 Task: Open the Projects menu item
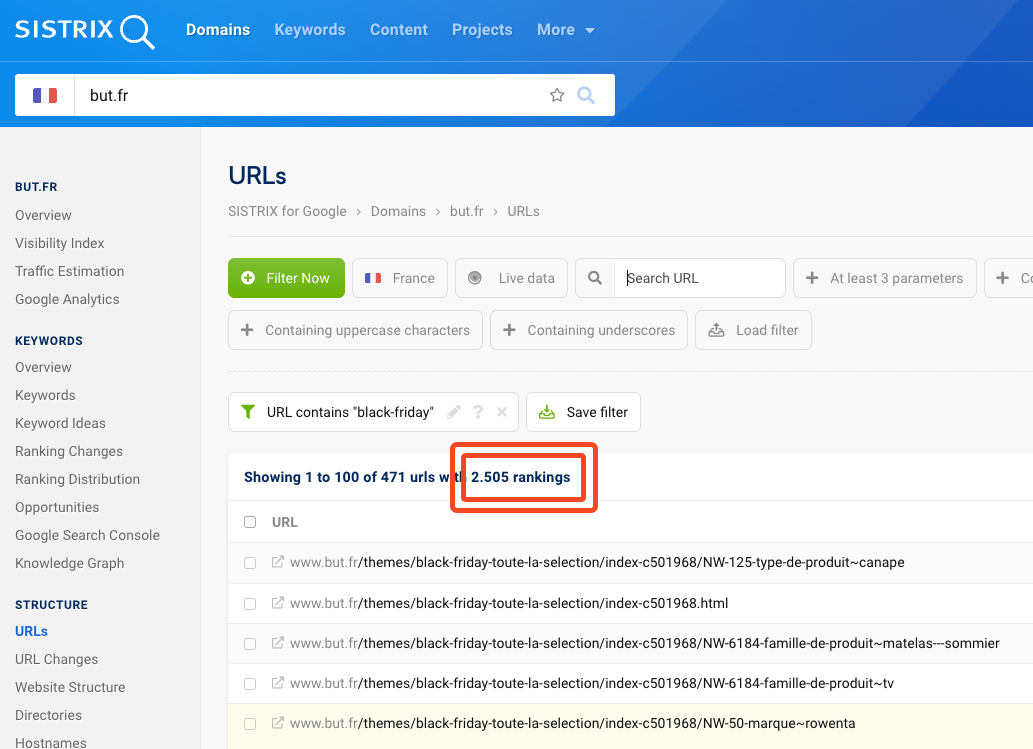click(x=482, y=30)
